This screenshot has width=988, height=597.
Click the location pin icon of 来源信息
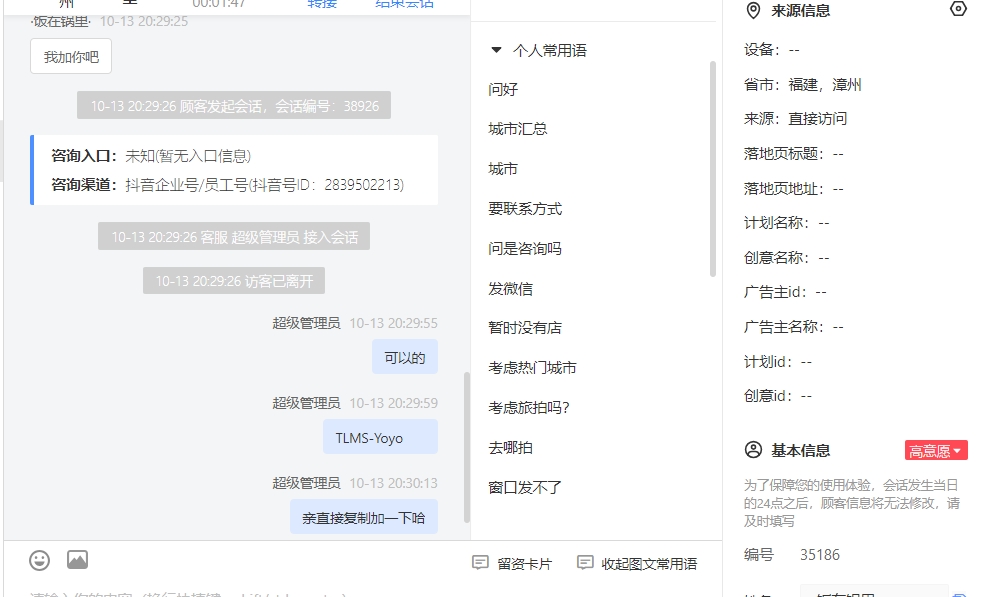pyautogui.click(x=753, y=11)
